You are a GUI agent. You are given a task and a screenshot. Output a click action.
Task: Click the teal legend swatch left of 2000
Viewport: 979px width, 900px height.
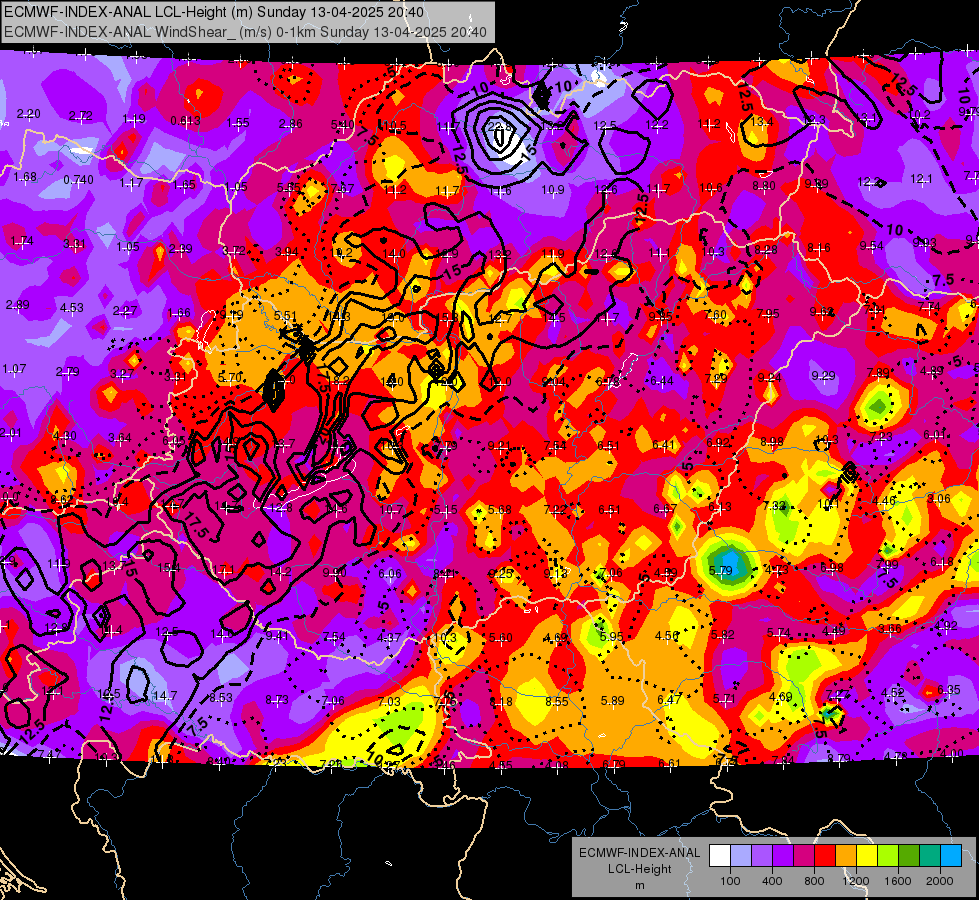930,856
